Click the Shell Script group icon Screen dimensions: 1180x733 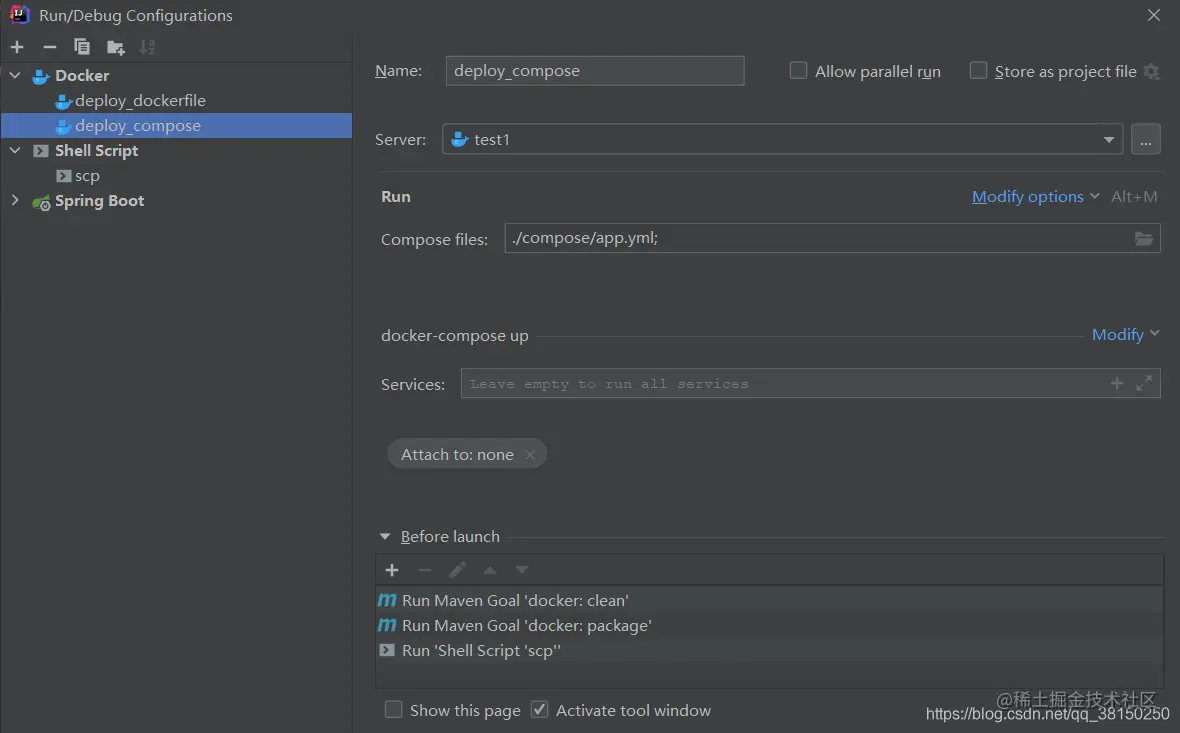(x=41, y=151)
